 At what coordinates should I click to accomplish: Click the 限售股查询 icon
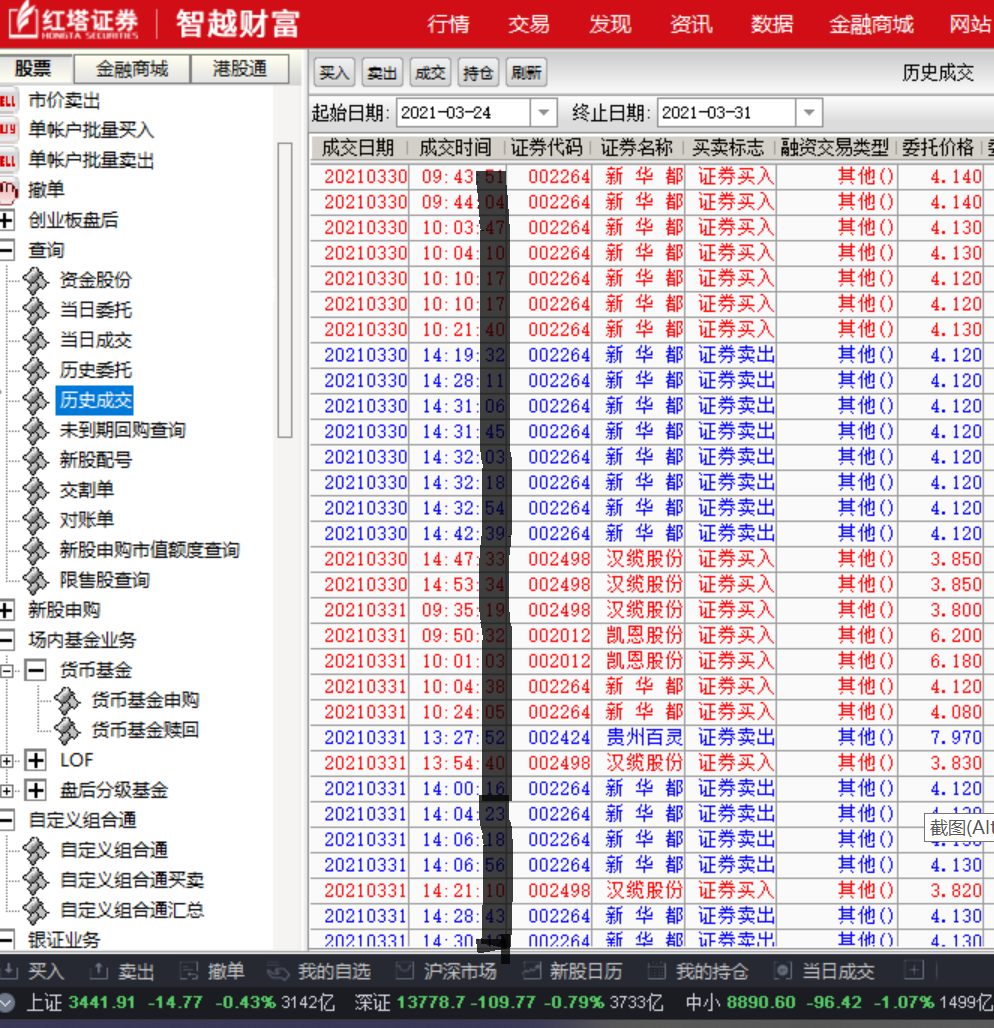pos(36,581)
